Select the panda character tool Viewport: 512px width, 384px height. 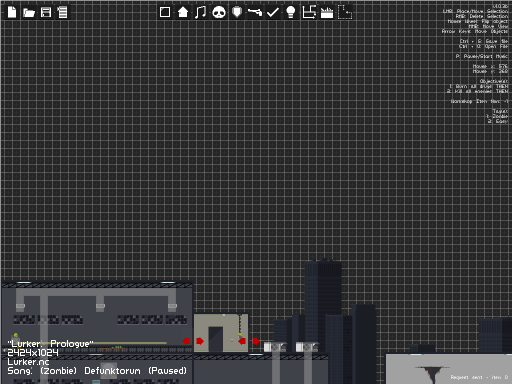coord(219,12)
